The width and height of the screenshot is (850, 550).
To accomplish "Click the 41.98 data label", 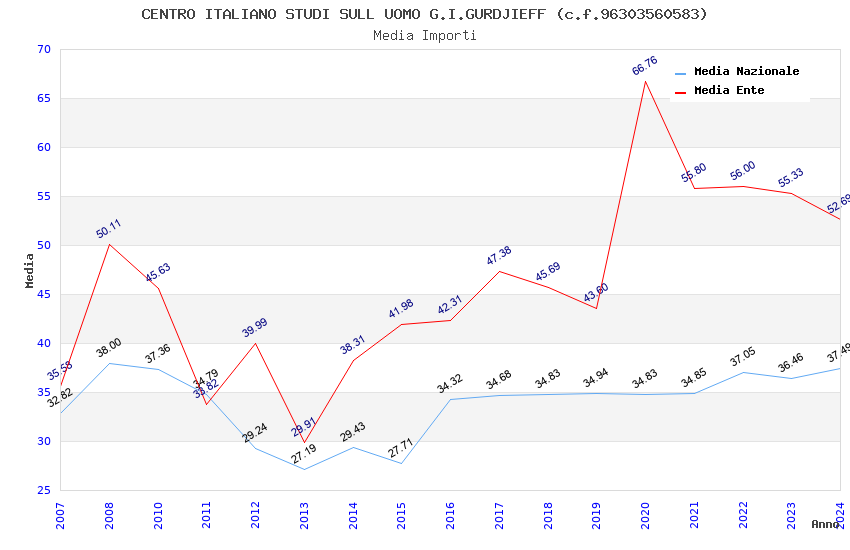I will [x=401, y=308].
